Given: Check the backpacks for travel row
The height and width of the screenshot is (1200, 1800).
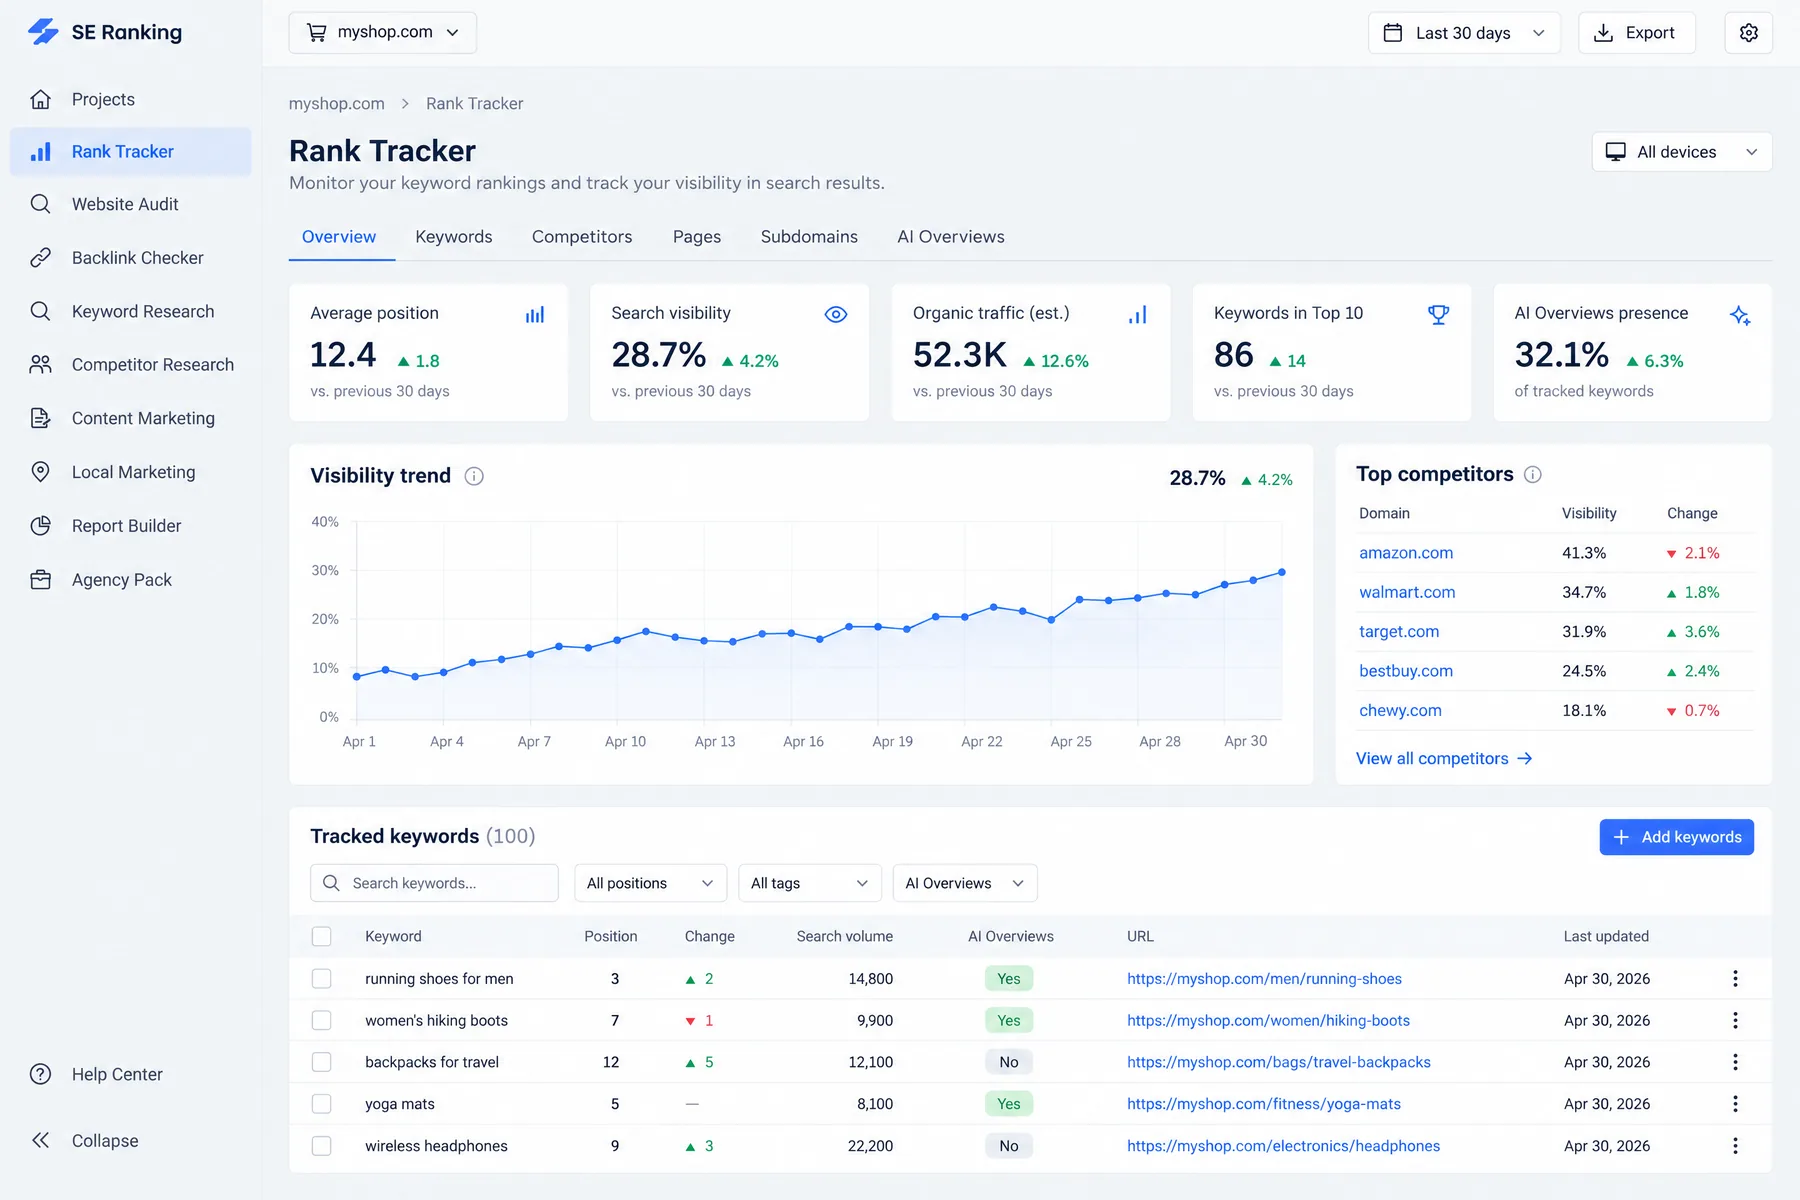Looking at the screenshot, I should point(321,1062).
